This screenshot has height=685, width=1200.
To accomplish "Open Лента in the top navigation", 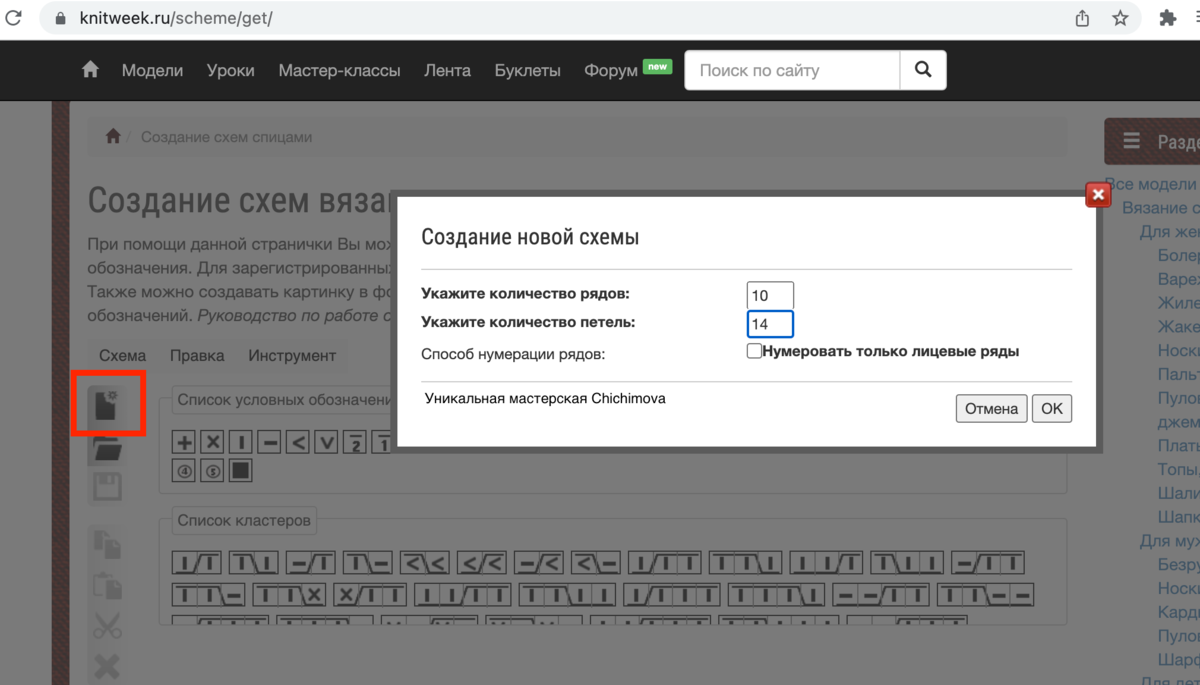I will (447, 70).
